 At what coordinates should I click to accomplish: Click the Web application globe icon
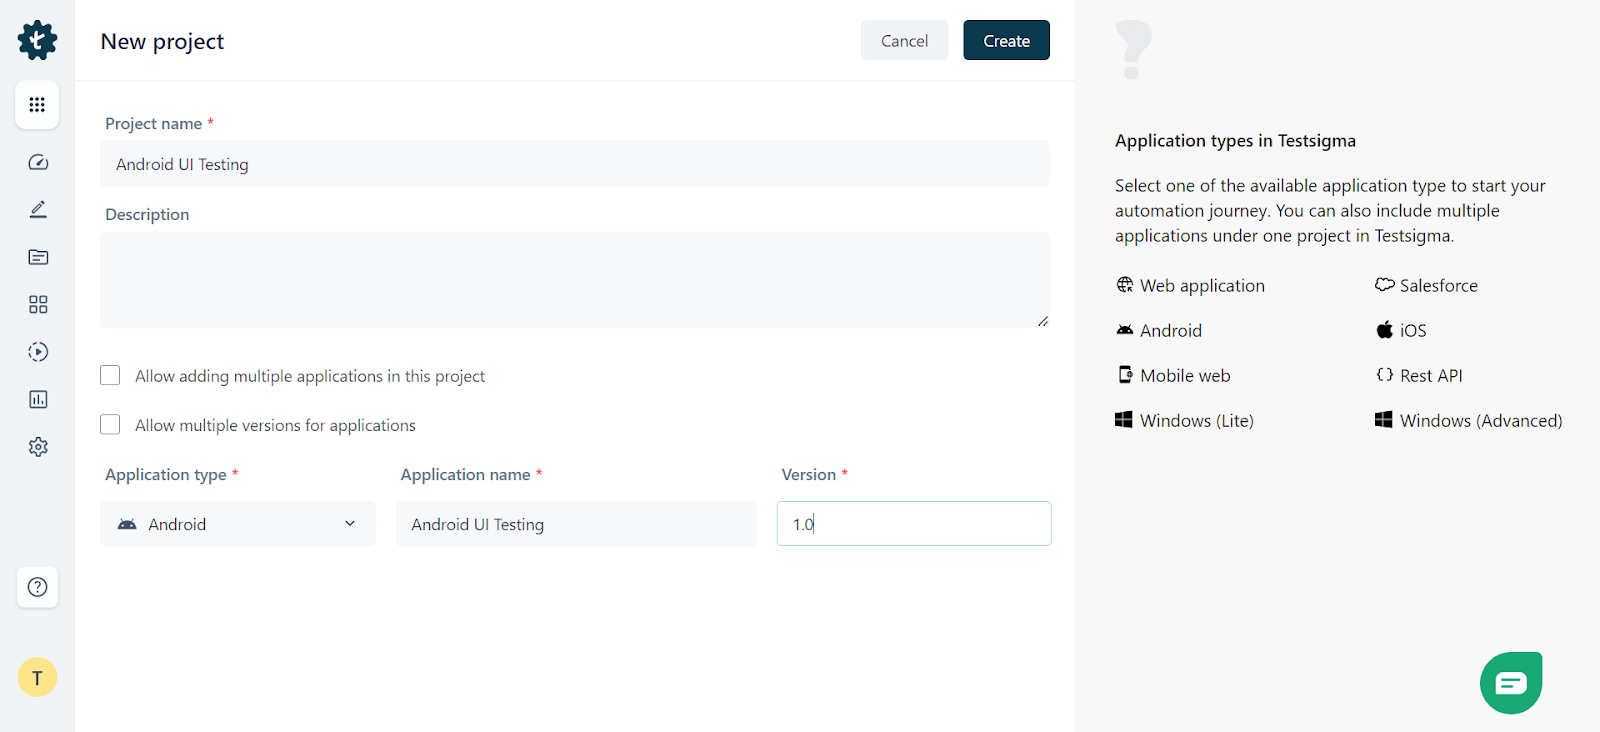pyautogui.click(x=1125, y=285)
